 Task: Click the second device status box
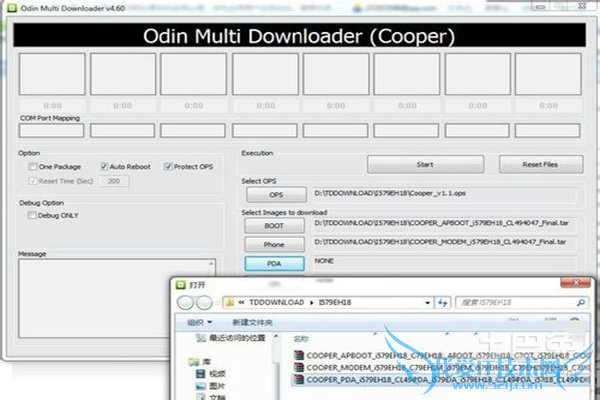123,74
